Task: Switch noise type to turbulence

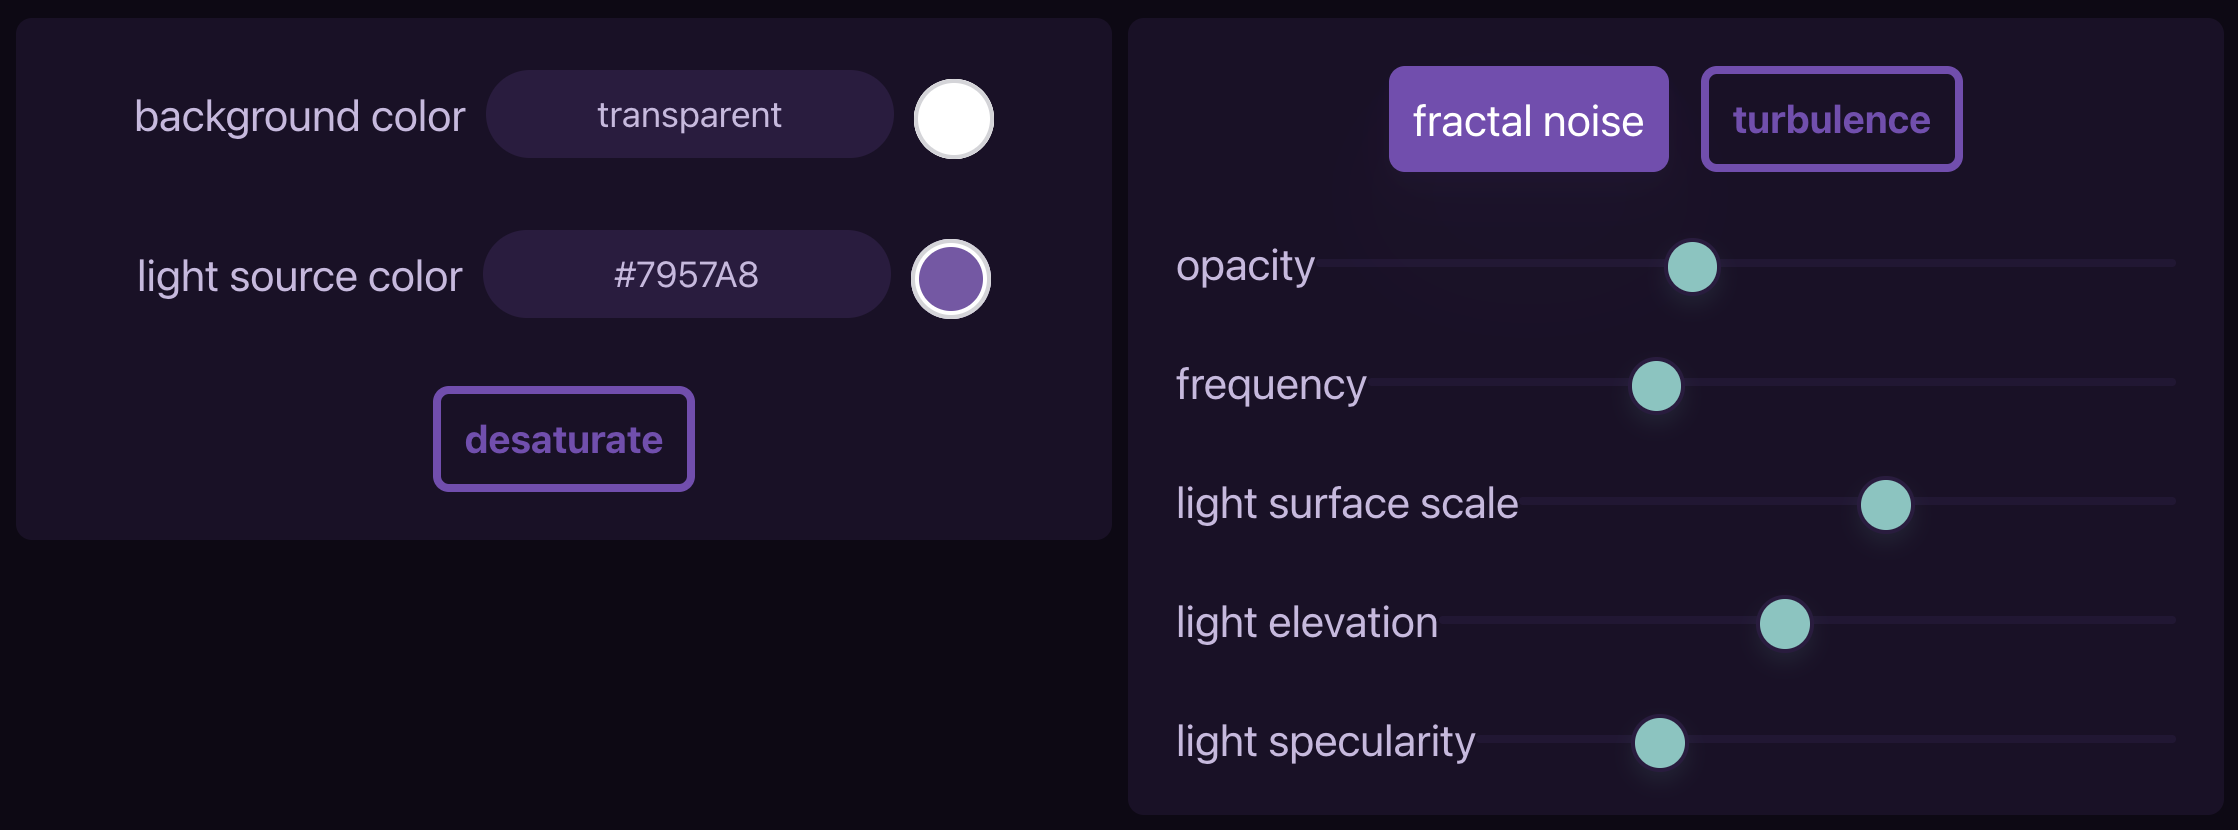Action: click(x=1831, y=120)
